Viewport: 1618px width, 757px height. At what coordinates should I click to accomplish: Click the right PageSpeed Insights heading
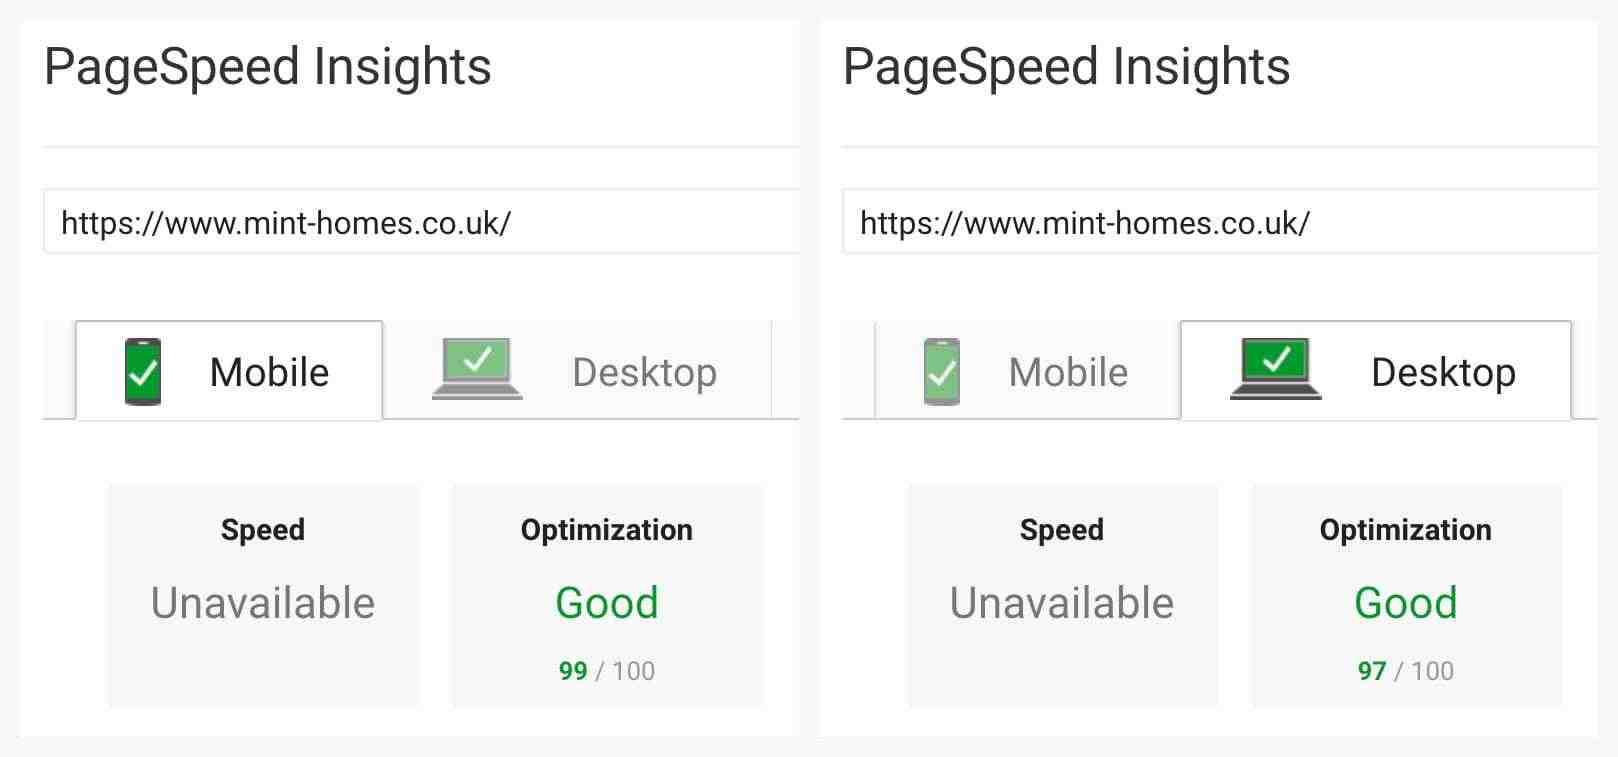tap(1066, 68)
